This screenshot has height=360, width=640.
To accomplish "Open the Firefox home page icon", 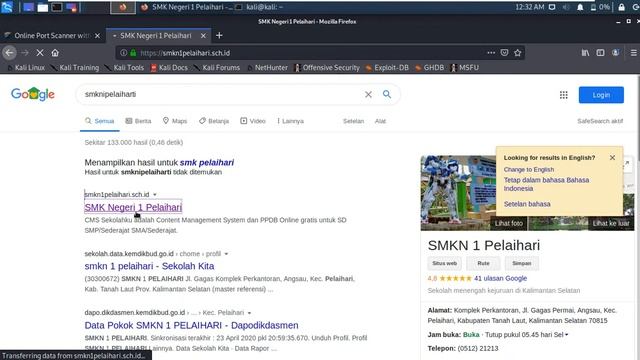I will tap(55, 53).
